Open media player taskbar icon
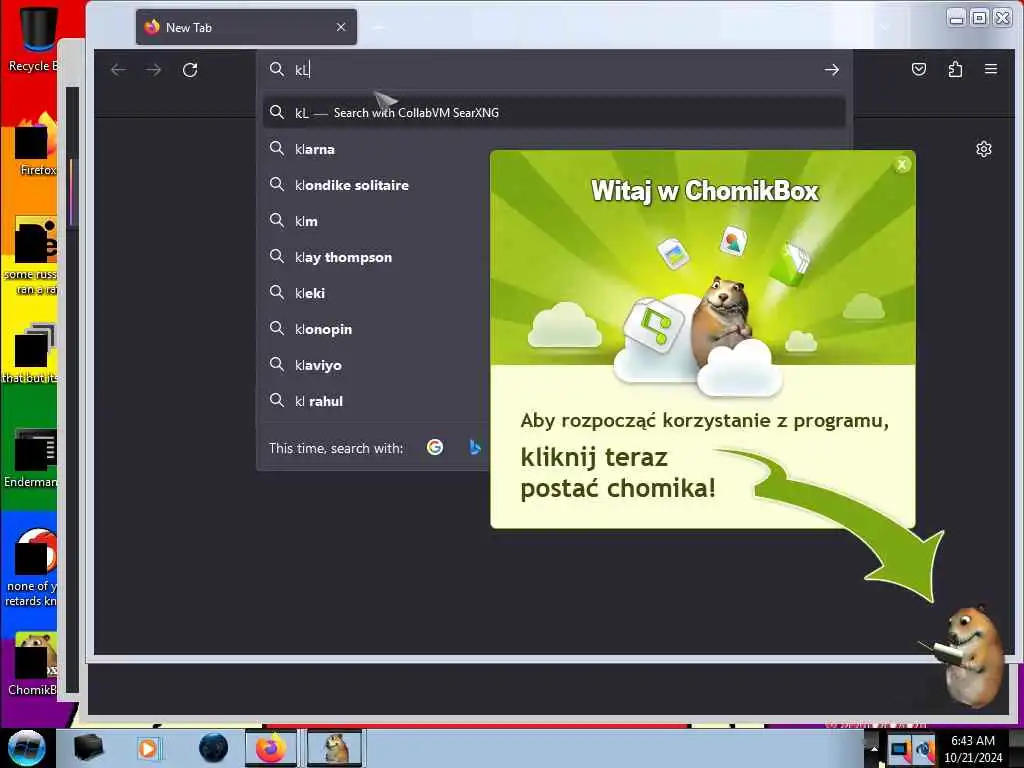1024x768 pixels. click(148, 748)
